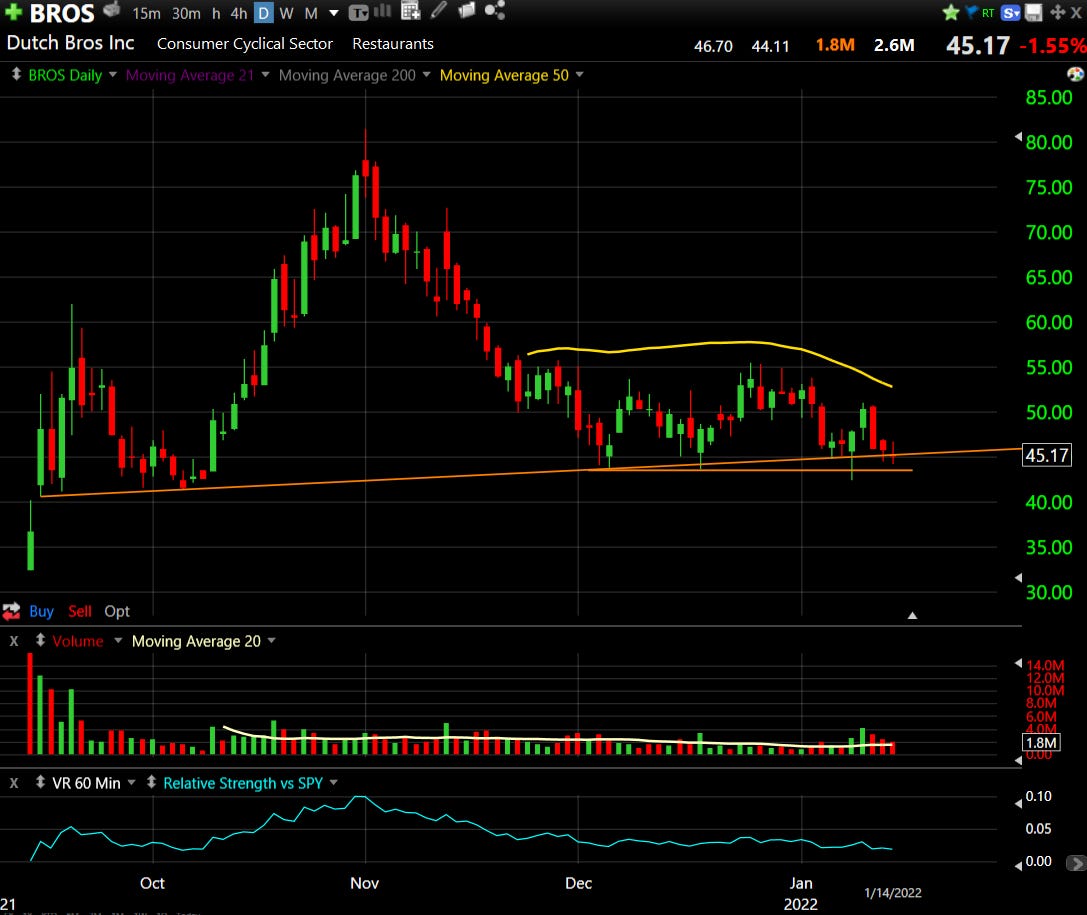
Task: Click the BROS ticker symbol
Action: 62,13
